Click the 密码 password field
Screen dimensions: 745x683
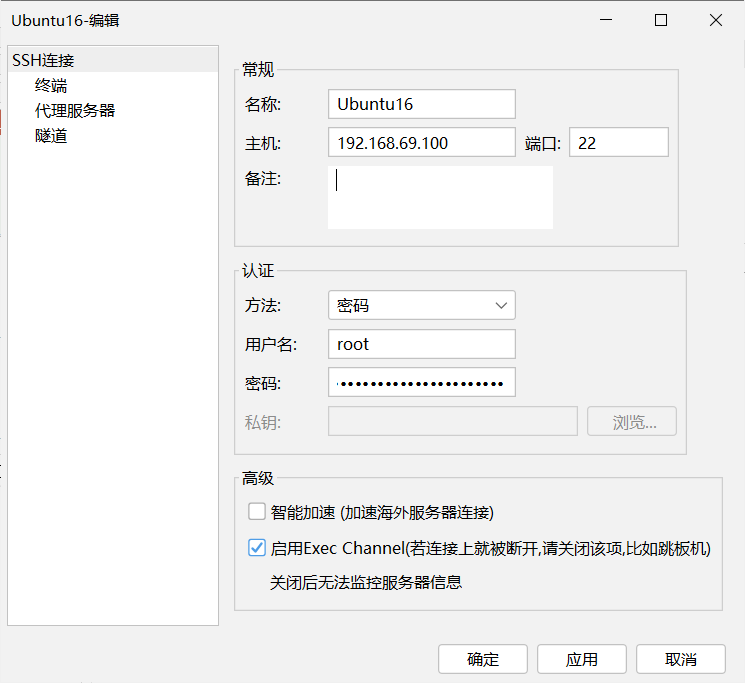point(421,382)
